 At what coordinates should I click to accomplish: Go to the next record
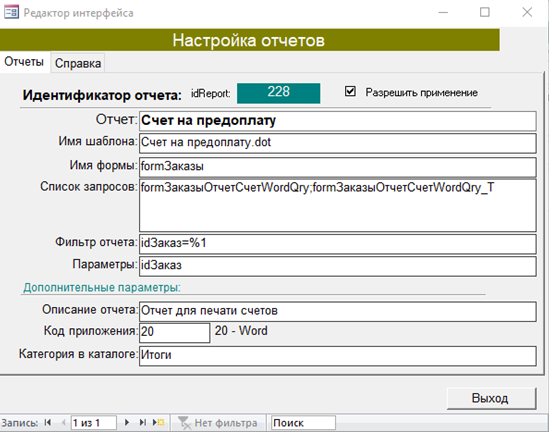127,423
